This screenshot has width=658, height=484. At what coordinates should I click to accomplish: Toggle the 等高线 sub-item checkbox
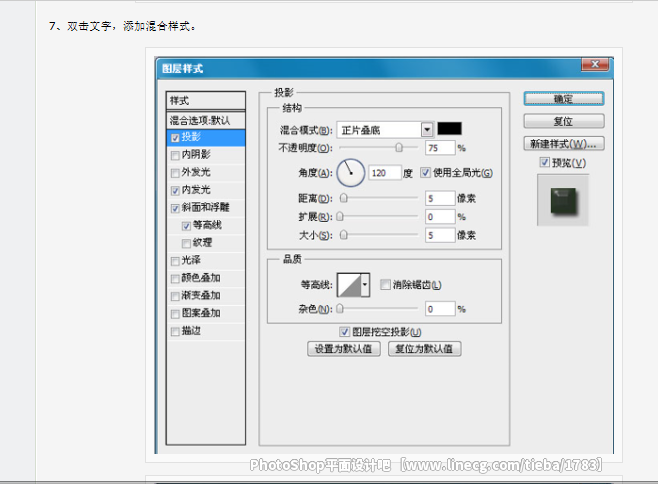click(x=186, y=226)
